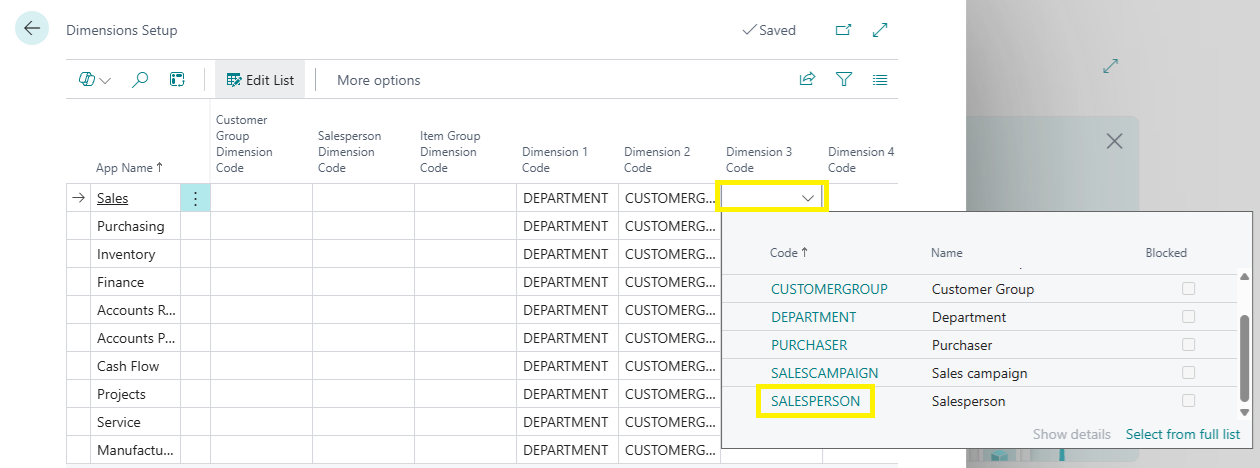
Task: Toggle Blocked checkbox for PURCHASER
Action: 1188,345
